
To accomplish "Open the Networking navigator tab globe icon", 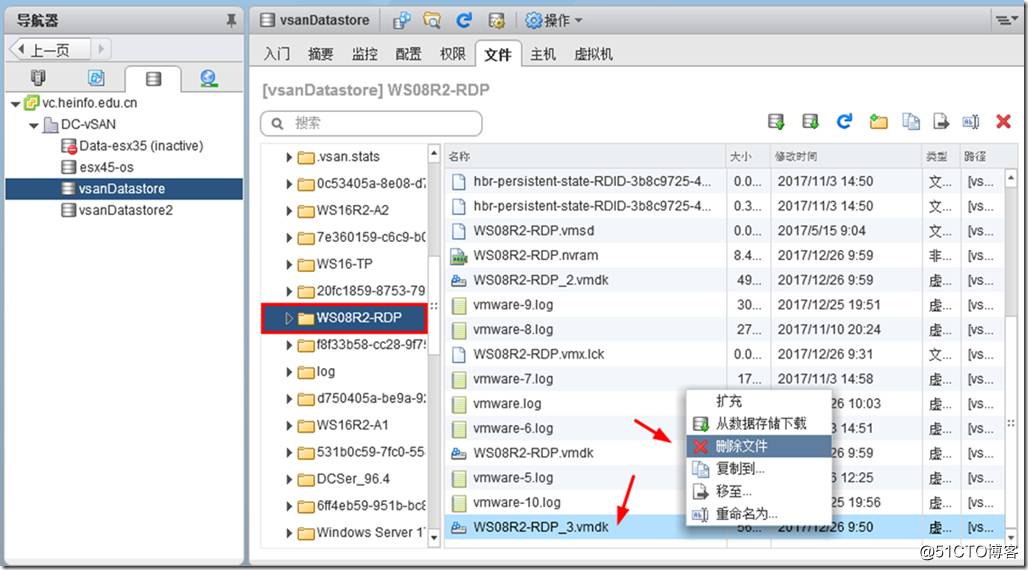I will [x=208, y=78].
